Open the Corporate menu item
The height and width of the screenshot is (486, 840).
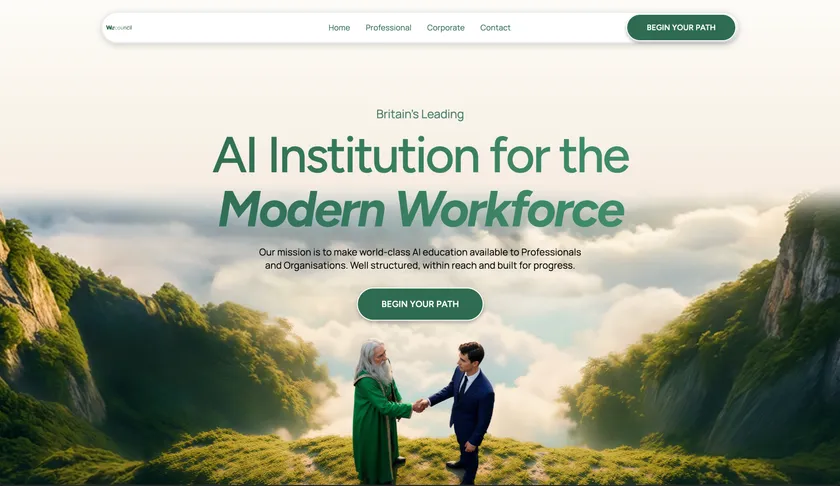pyautogui.click(x=446, y=28)
